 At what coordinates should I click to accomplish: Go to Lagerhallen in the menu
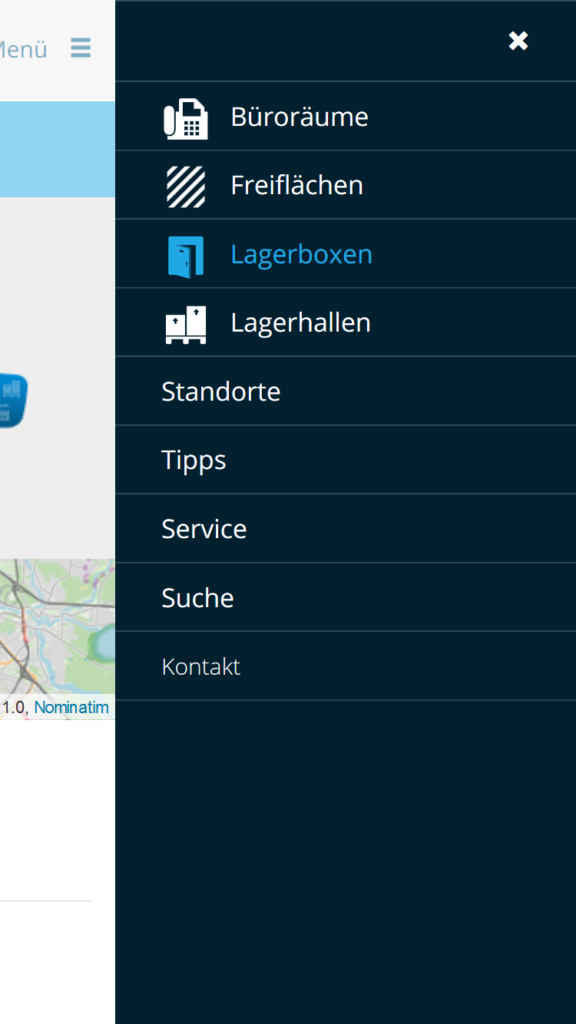[x=345, y=322]
